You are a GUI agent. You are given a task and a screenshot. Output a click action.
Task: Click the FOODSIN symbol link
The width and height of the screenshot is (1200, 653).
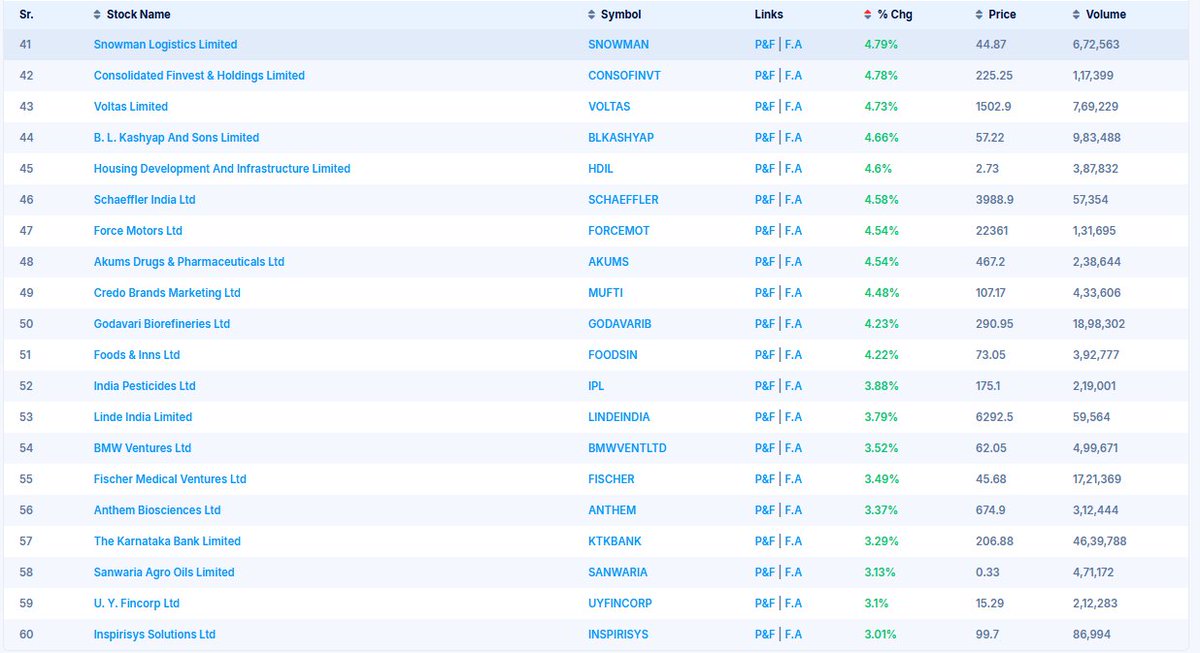(x=614, y=354)
